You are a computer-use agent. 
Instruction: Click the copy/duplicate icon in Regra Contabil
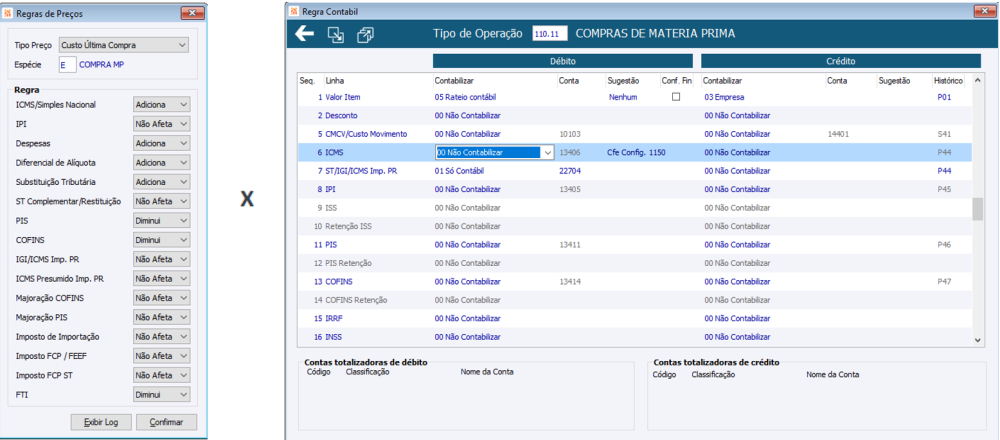365,34
